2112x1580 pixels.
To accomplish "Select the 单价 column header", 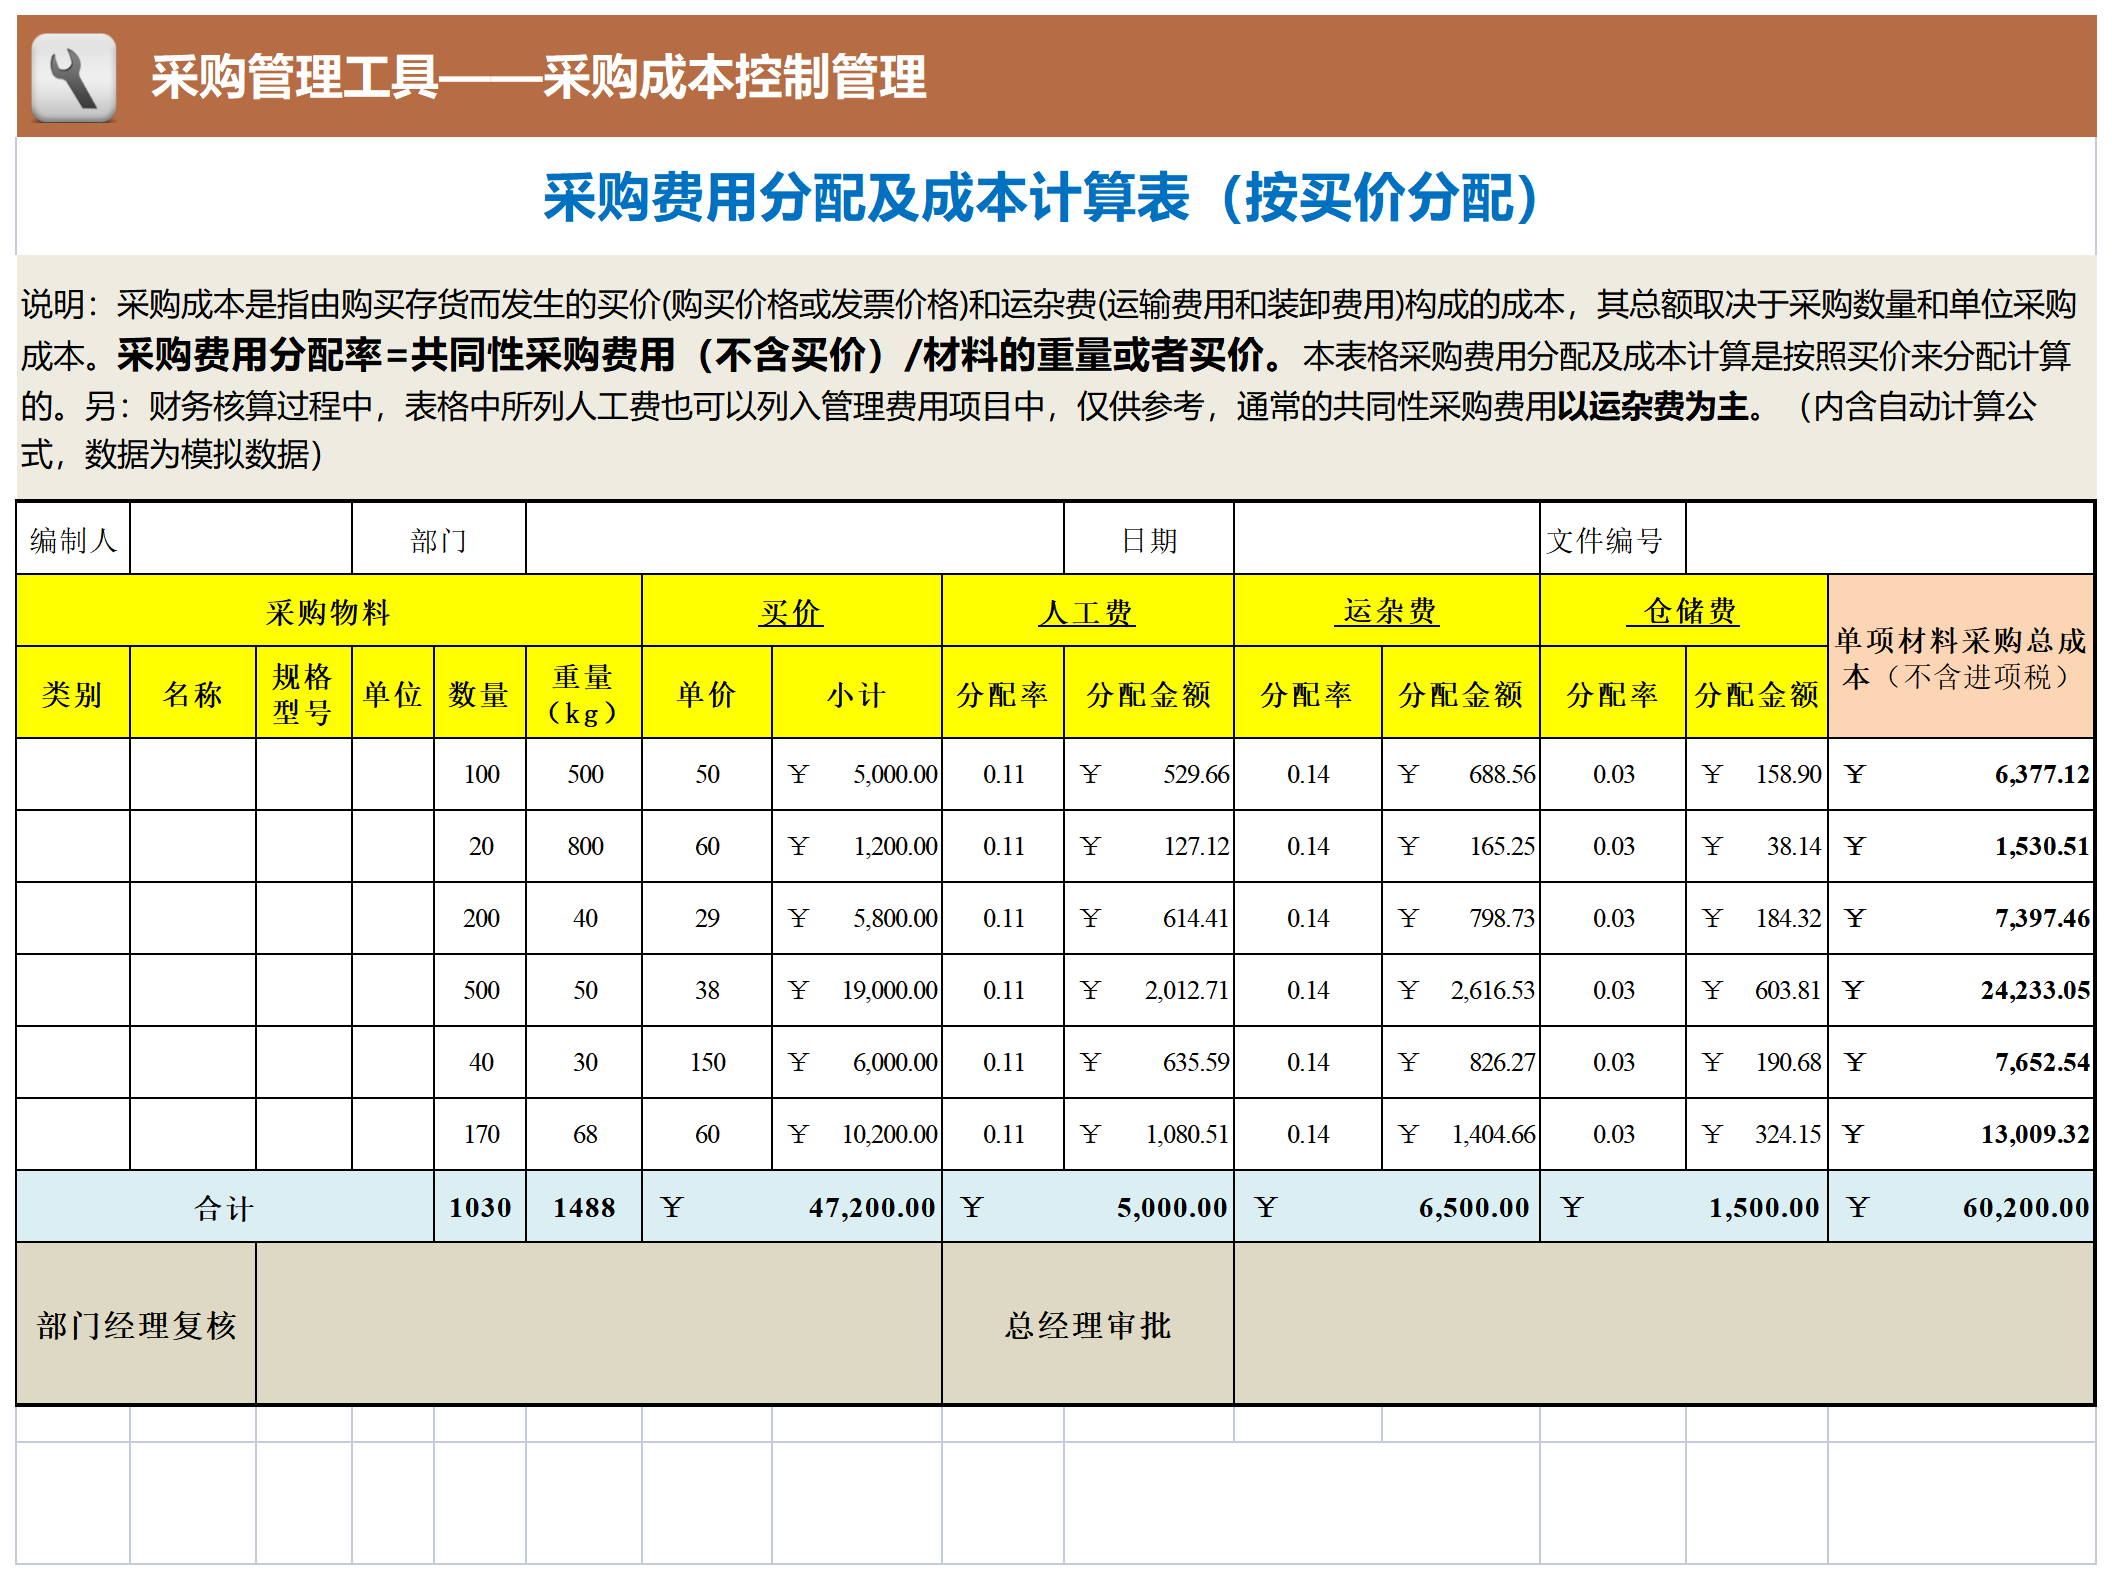I will tap(707, 693).
